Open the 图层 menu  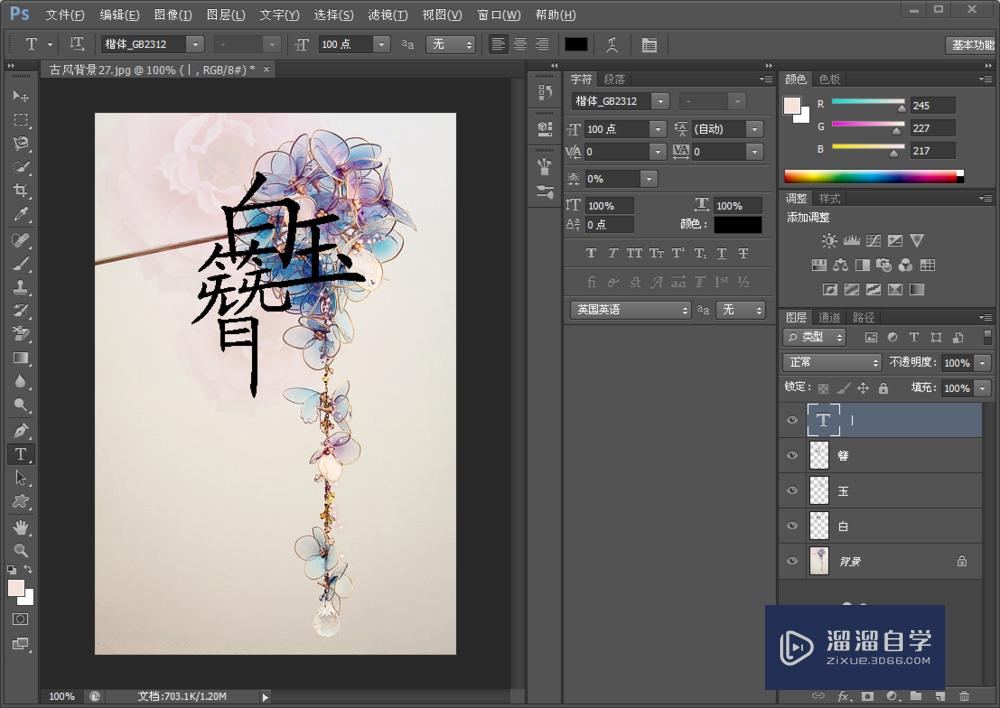226,15
